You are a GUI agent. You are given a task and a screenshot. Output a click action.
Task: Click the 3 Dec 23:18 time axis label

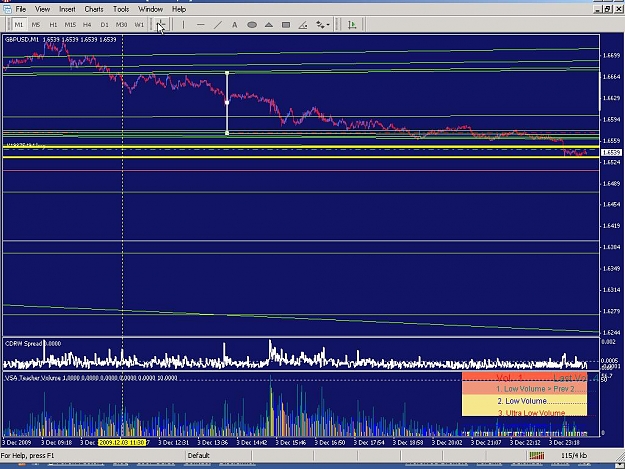click(565, 442)
